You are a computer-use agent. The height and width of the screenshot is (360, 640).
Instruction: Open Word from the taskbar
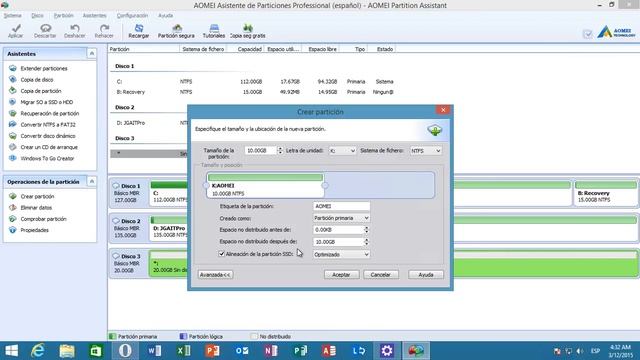[154, 351]
